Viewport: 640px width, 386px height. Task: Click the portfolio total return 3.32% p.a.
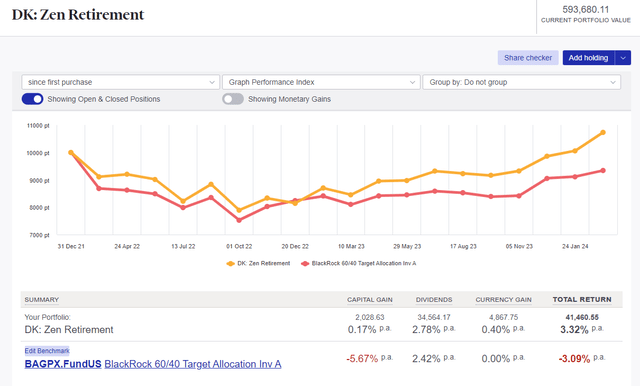click(582, 329)
